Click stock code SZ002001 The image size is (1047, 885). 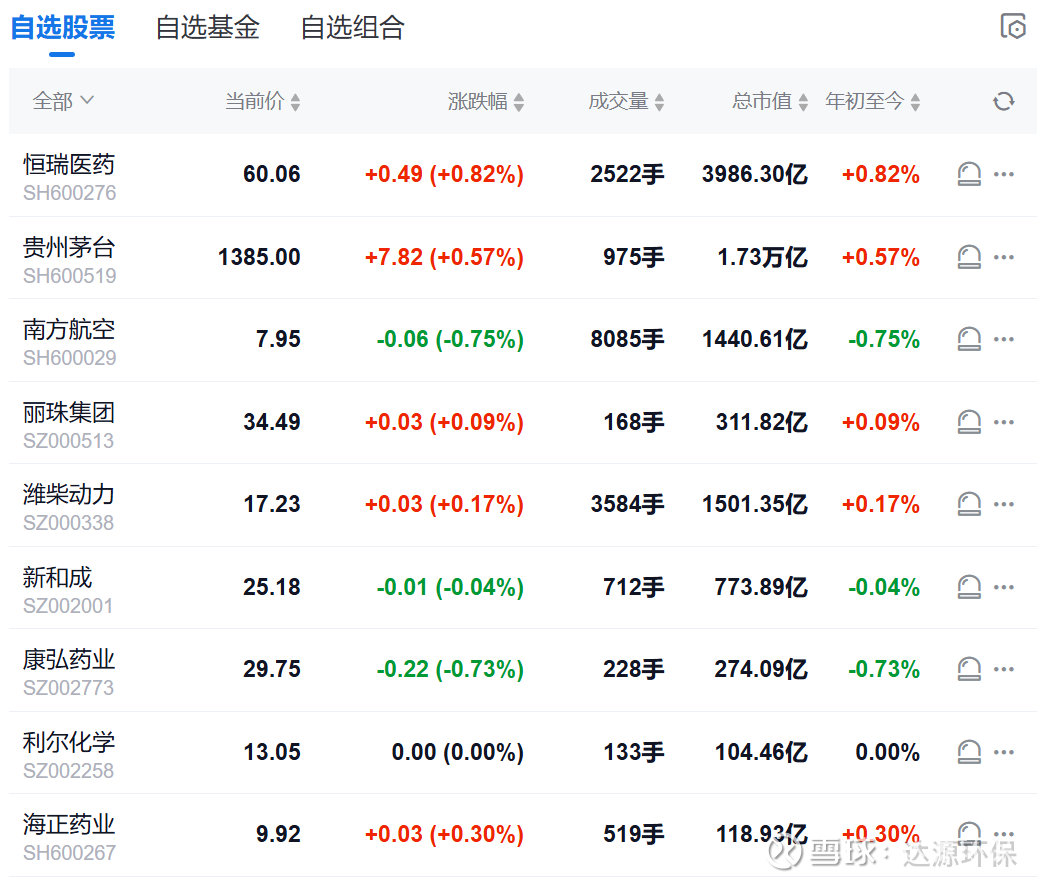click(67, 606)
